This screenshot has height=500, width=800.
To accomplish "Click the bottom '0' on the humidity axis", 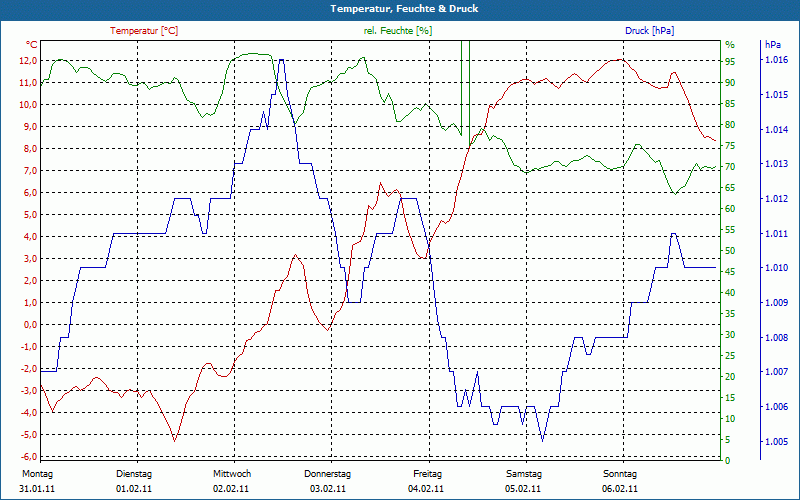I will [x=728, y=461].
